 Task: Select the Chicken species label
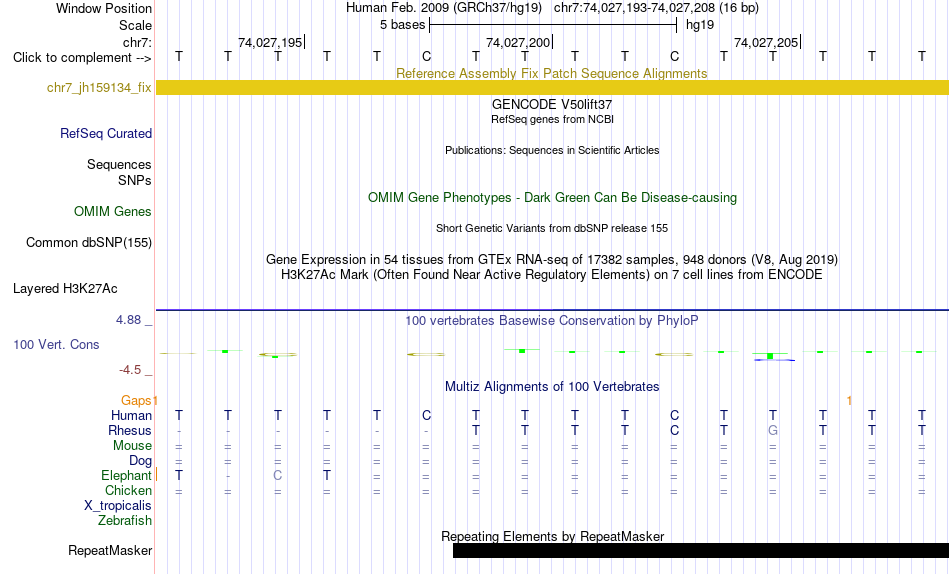coord(128,490)
